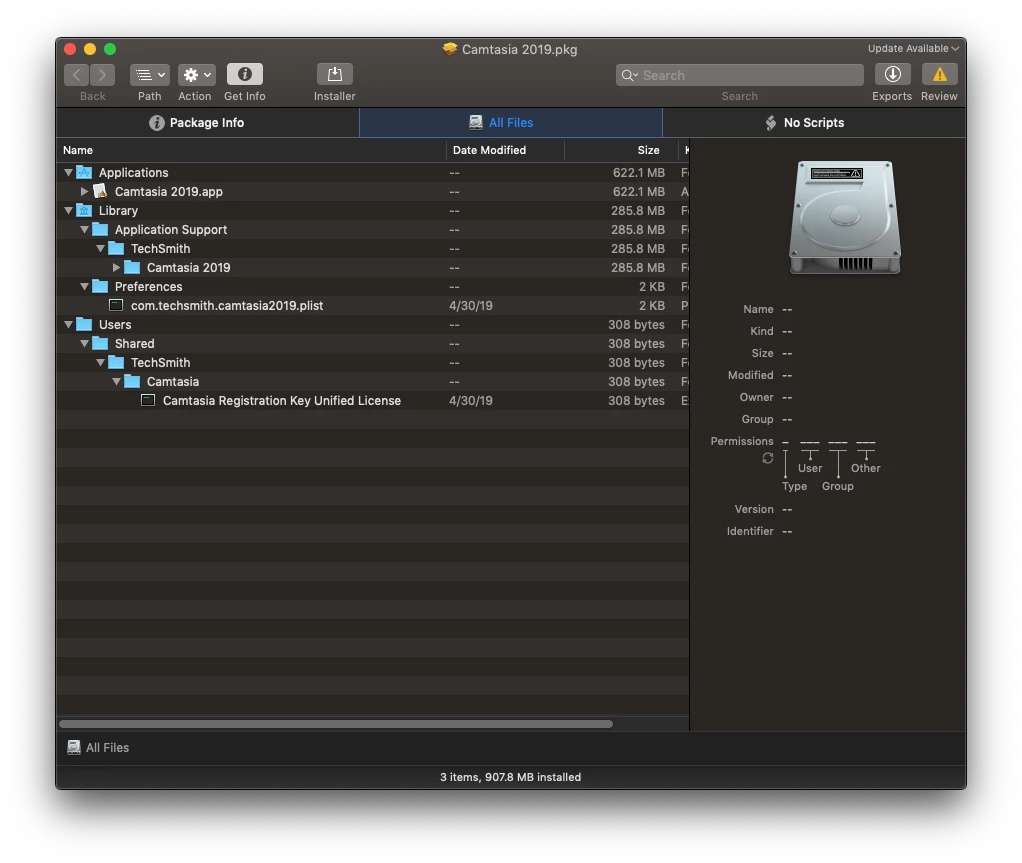Switch to Package Info tab
This screenshot has height=863, width=1022.
[x=207, y=123]
